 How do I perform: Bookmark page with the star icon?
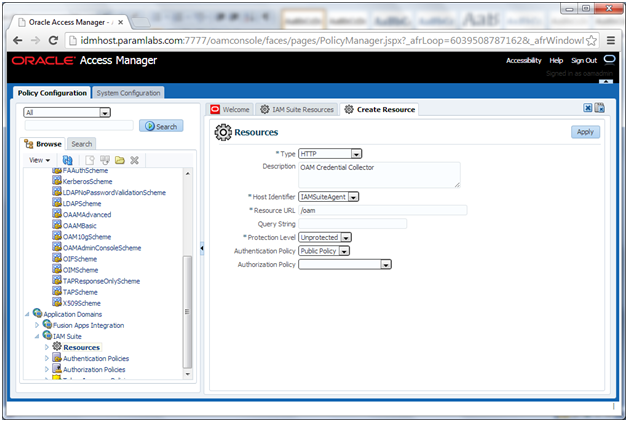pos(591,40)
